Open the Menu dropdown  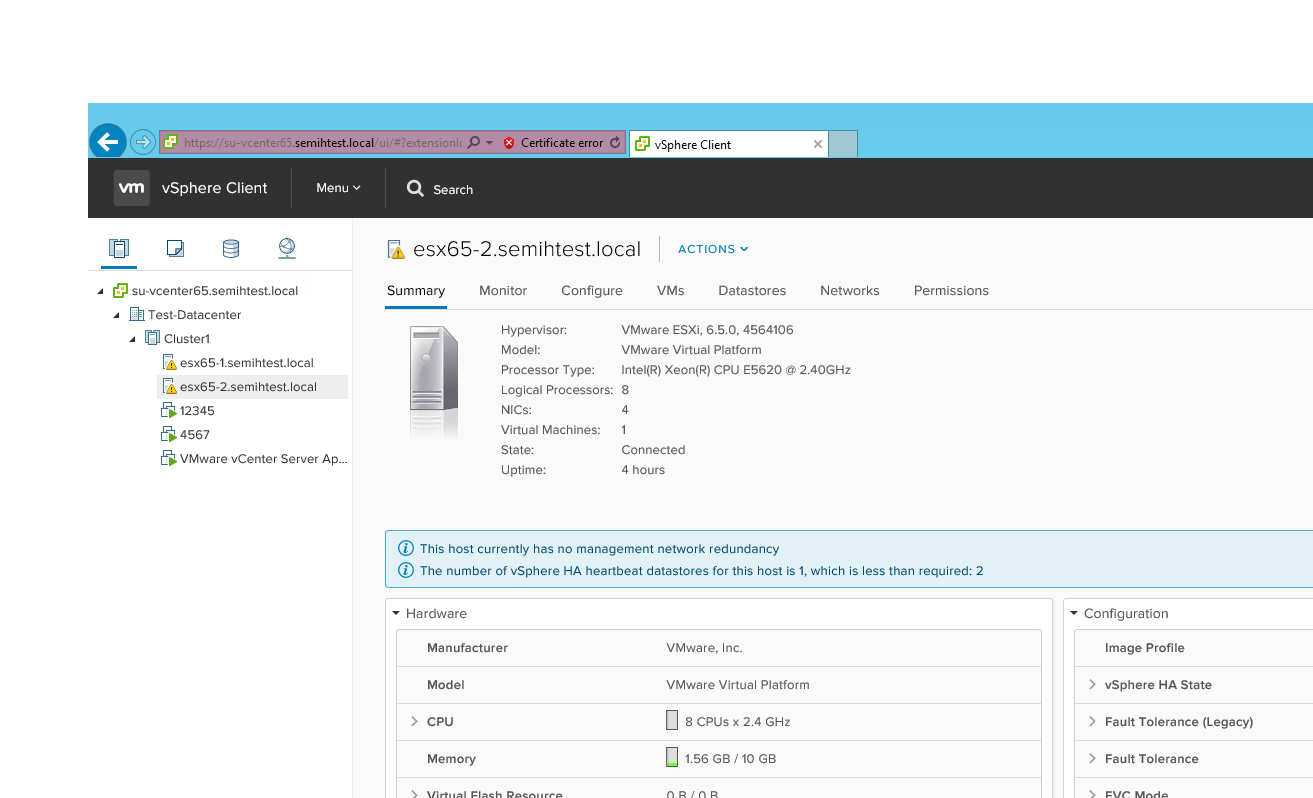[338, 188]
